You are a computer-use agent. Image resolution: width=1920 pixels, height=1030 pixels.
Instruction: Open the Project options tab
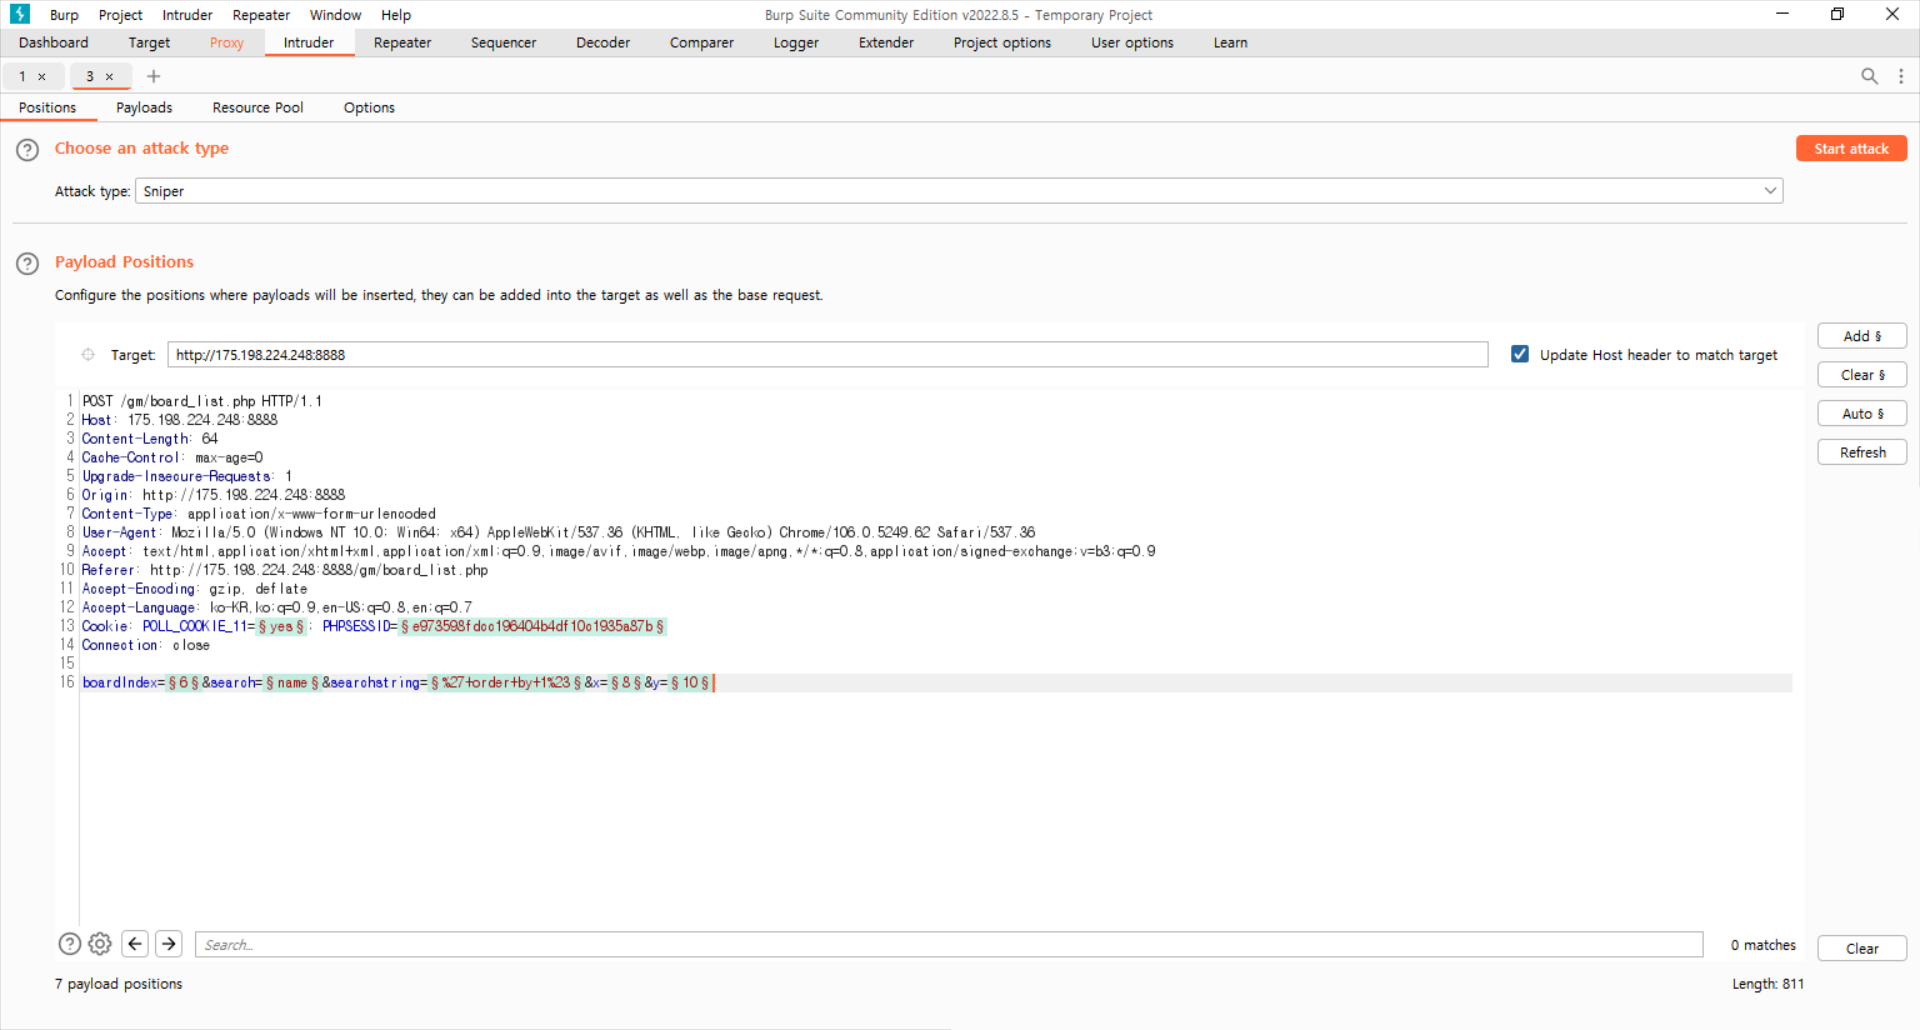coord(1002,43)
